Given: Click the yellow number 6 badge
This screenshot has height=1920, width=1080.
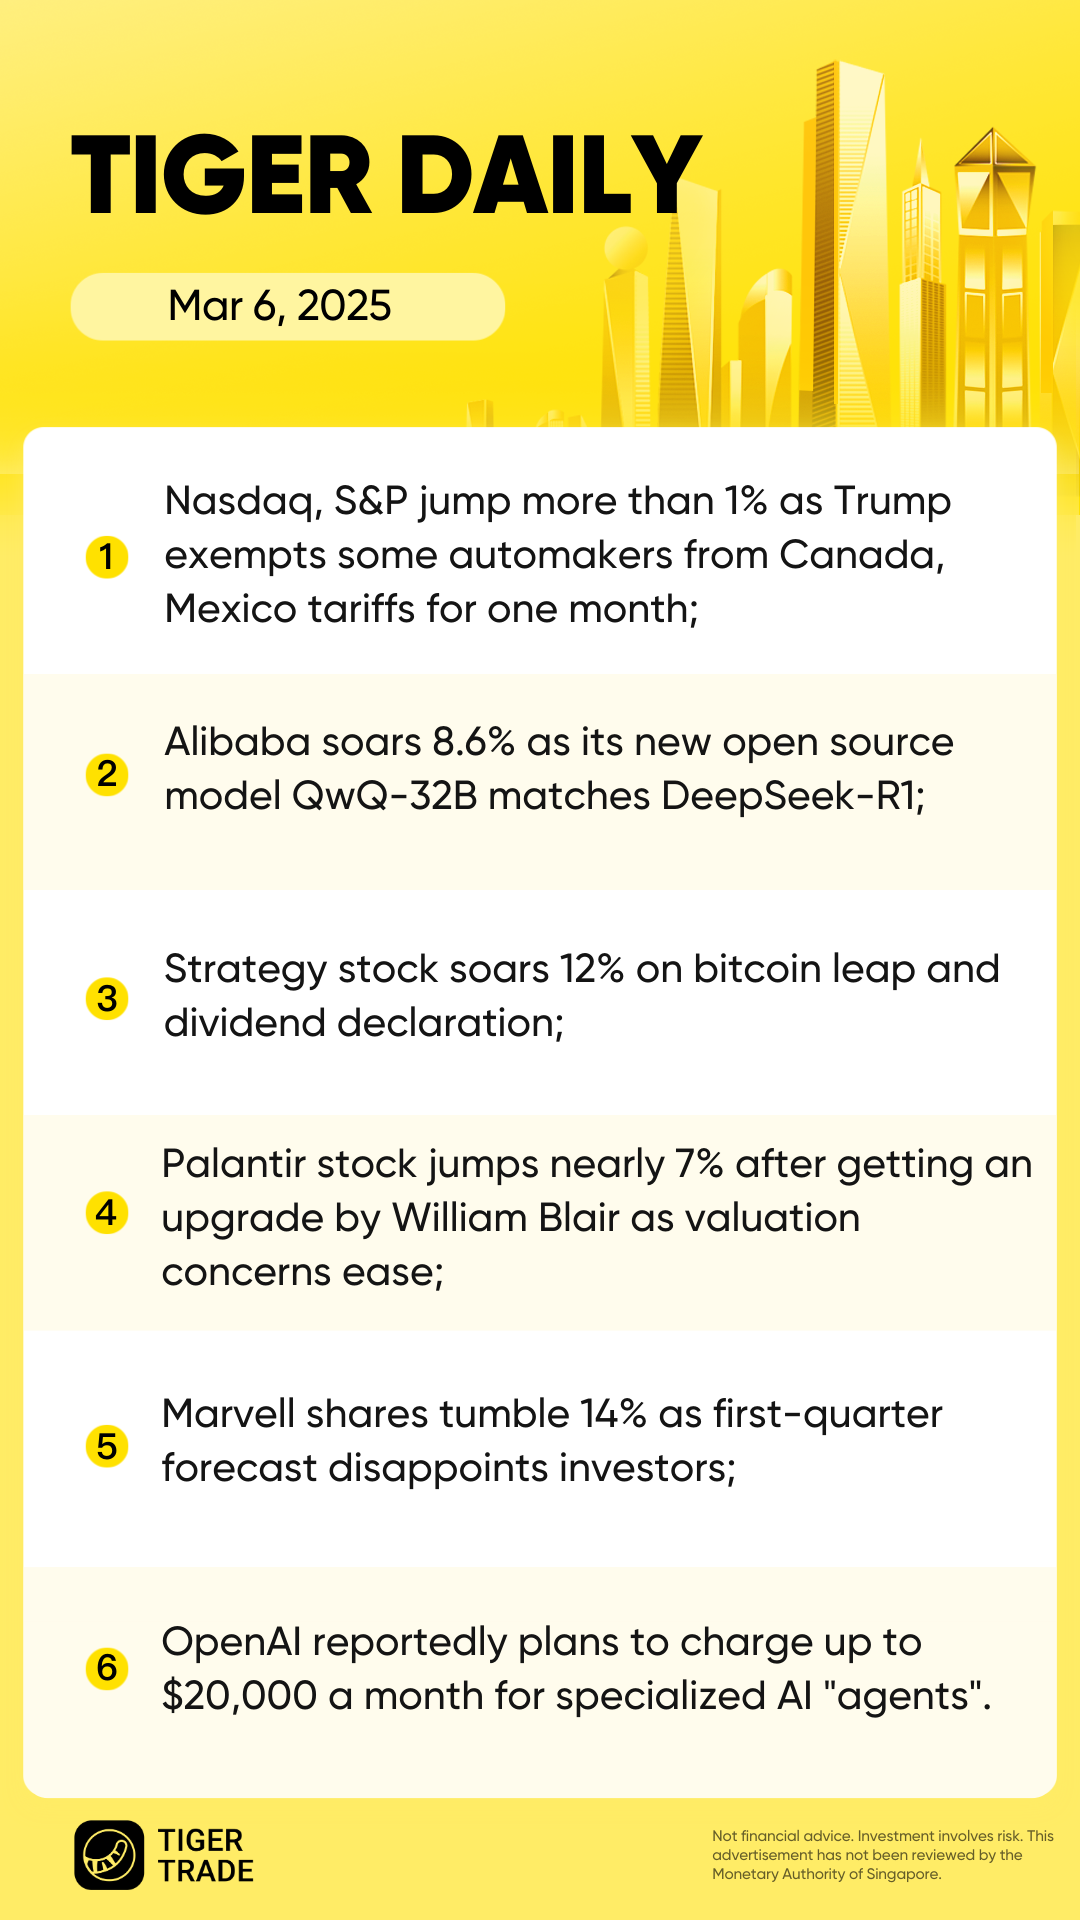Looking at the screenshot, I should (x=107, y=1668).
